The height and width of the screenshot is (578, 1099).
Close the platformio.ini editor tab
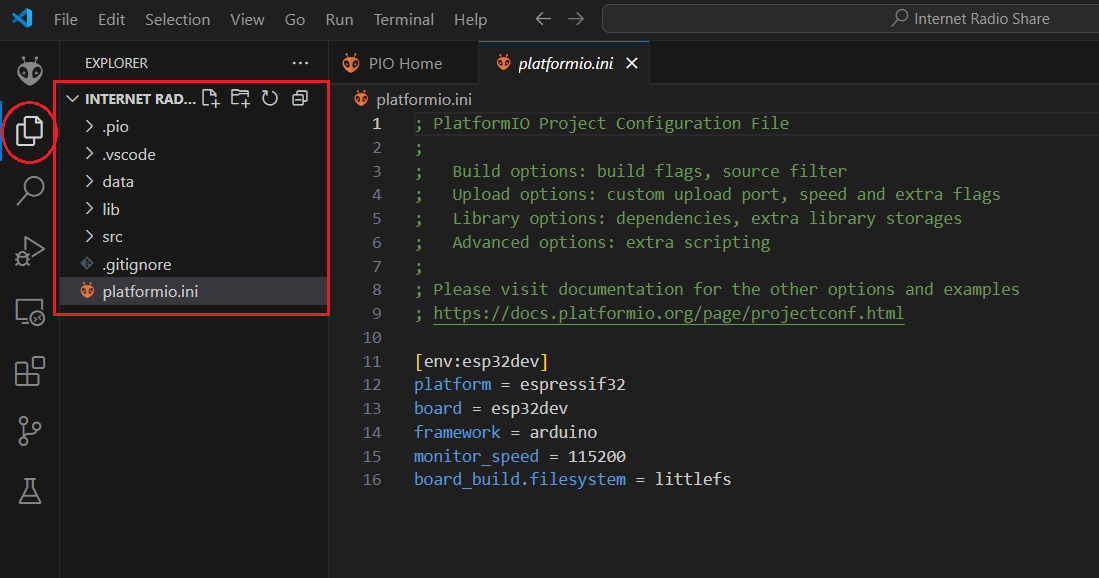point(632,63)
